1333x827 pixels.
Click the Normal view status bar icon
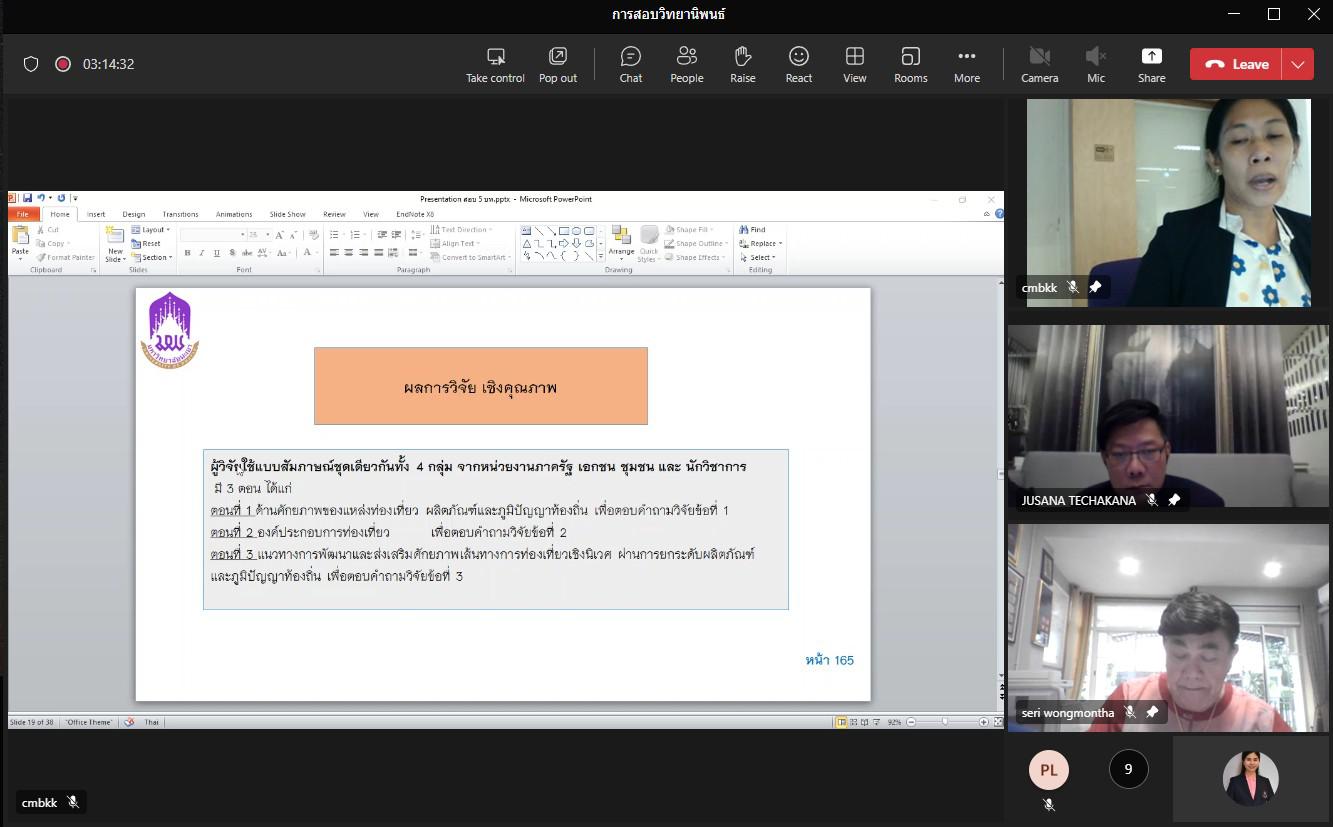pyautogui.click(x=841, y=722)
